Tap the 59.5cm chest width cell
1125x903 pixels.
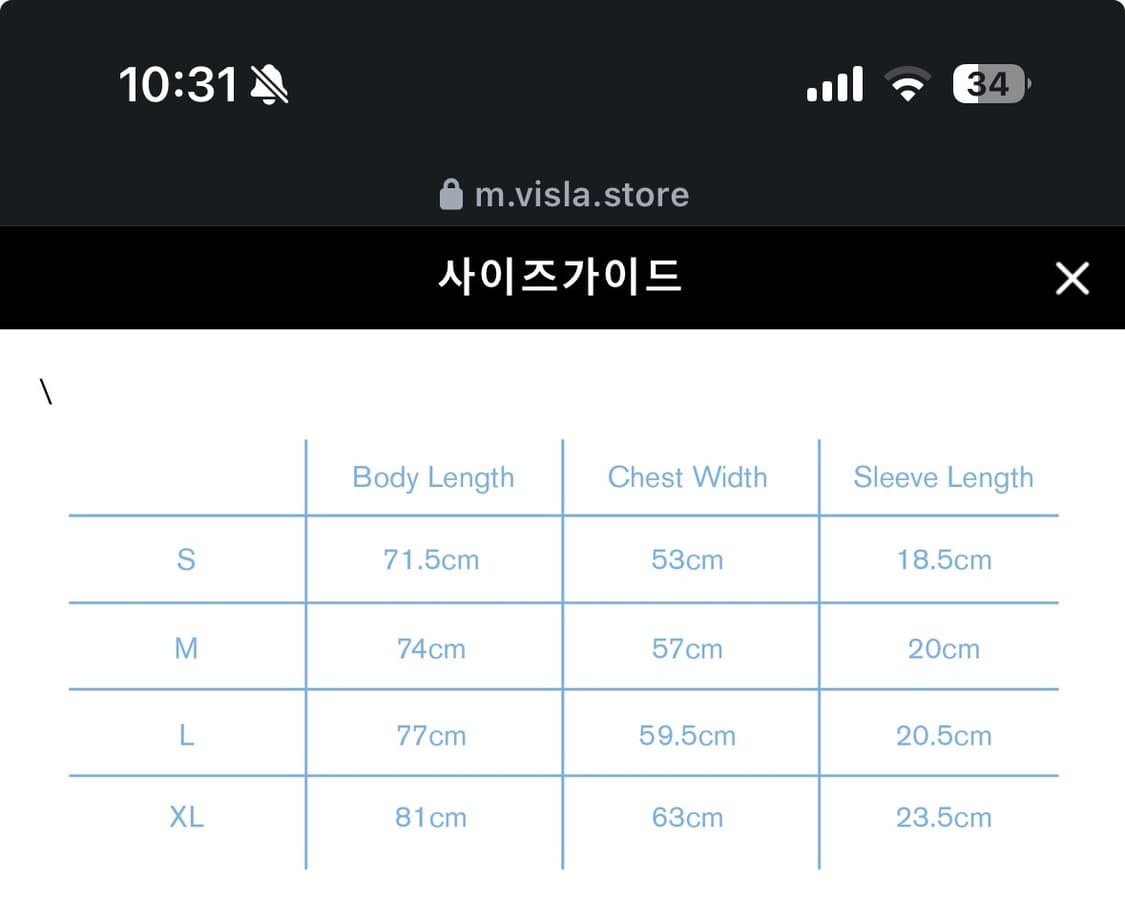[x=687, y=736]
